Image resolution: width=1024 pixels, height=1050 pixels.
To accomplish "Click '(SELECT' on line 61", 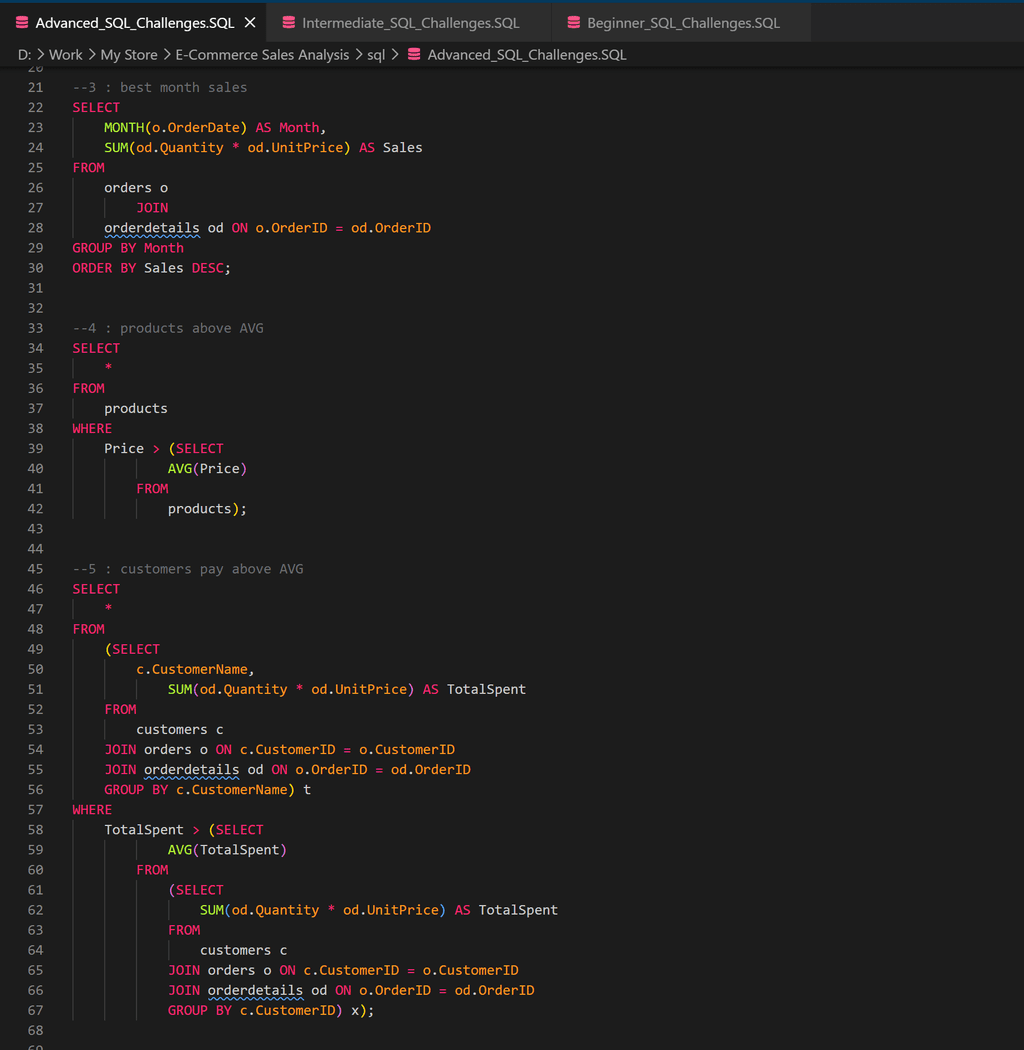I will pos(196,891).
